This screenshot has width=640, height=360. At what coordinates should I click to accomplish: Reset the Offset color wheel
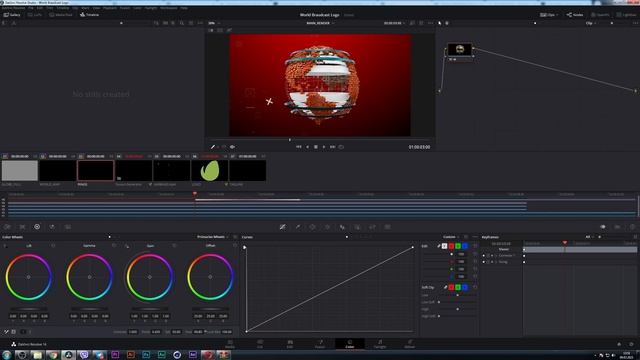(x=235, y=246)
